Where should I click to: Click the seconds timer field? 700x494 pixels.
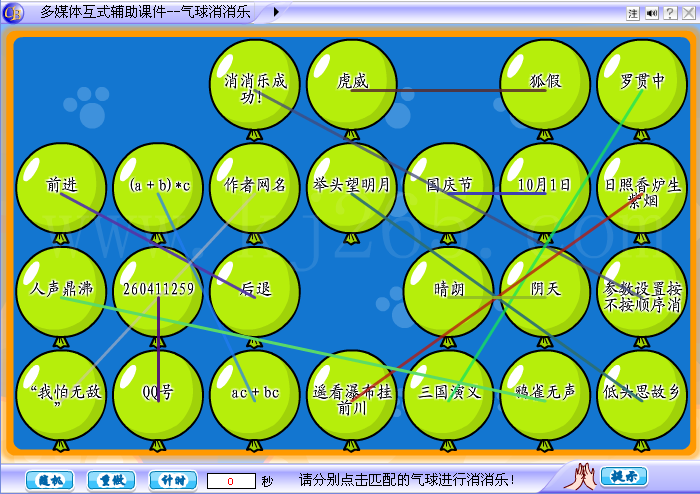(x=231, y=481)
